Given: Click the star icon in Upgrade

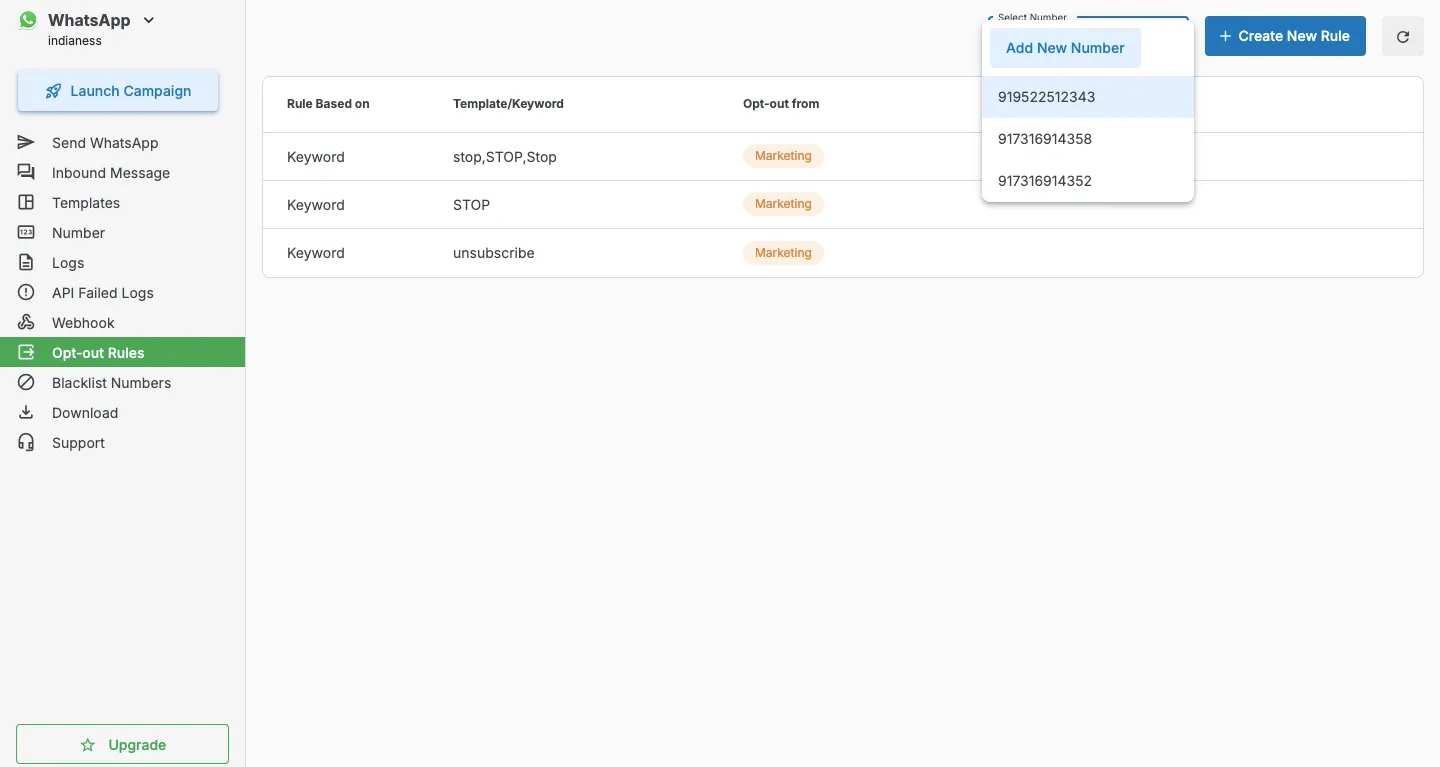Looking at the screenshot, I should pos(88,745).
